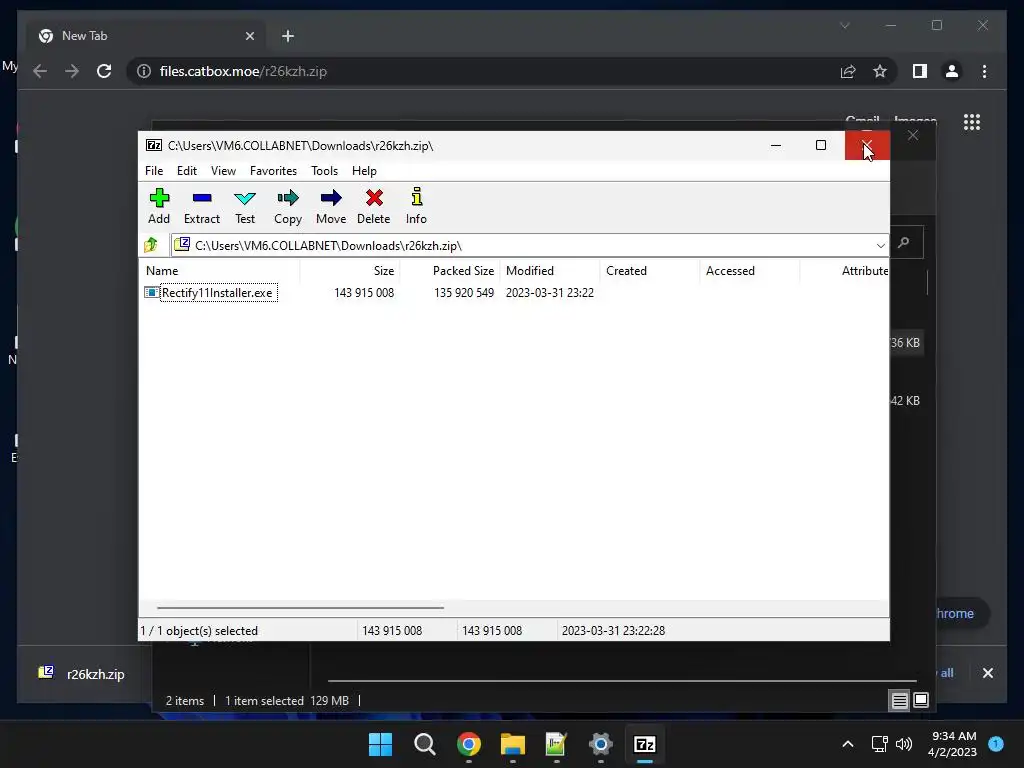Image resolution: width=1024 pixels, height=768 pixels.
Task: Open the Windows Start menu
Action: (380, 744)
